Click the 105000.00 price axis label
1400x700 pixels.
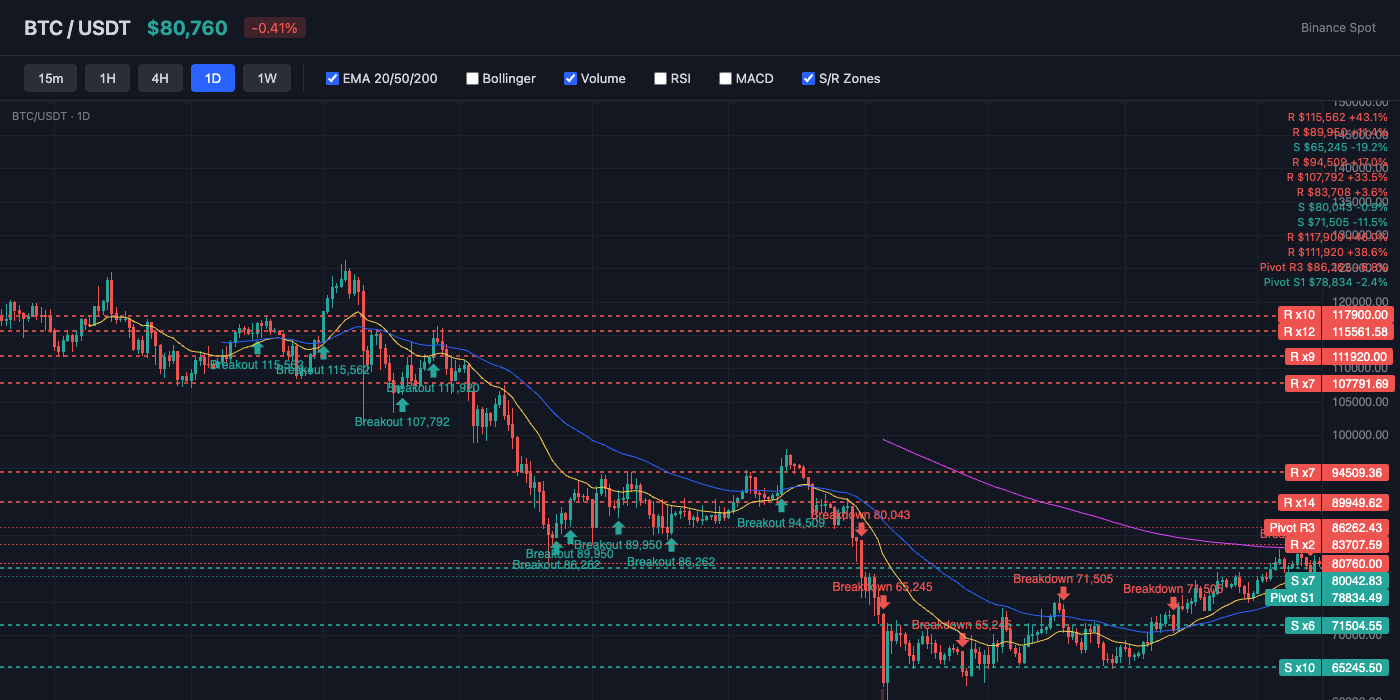(x=1358, y=401)
